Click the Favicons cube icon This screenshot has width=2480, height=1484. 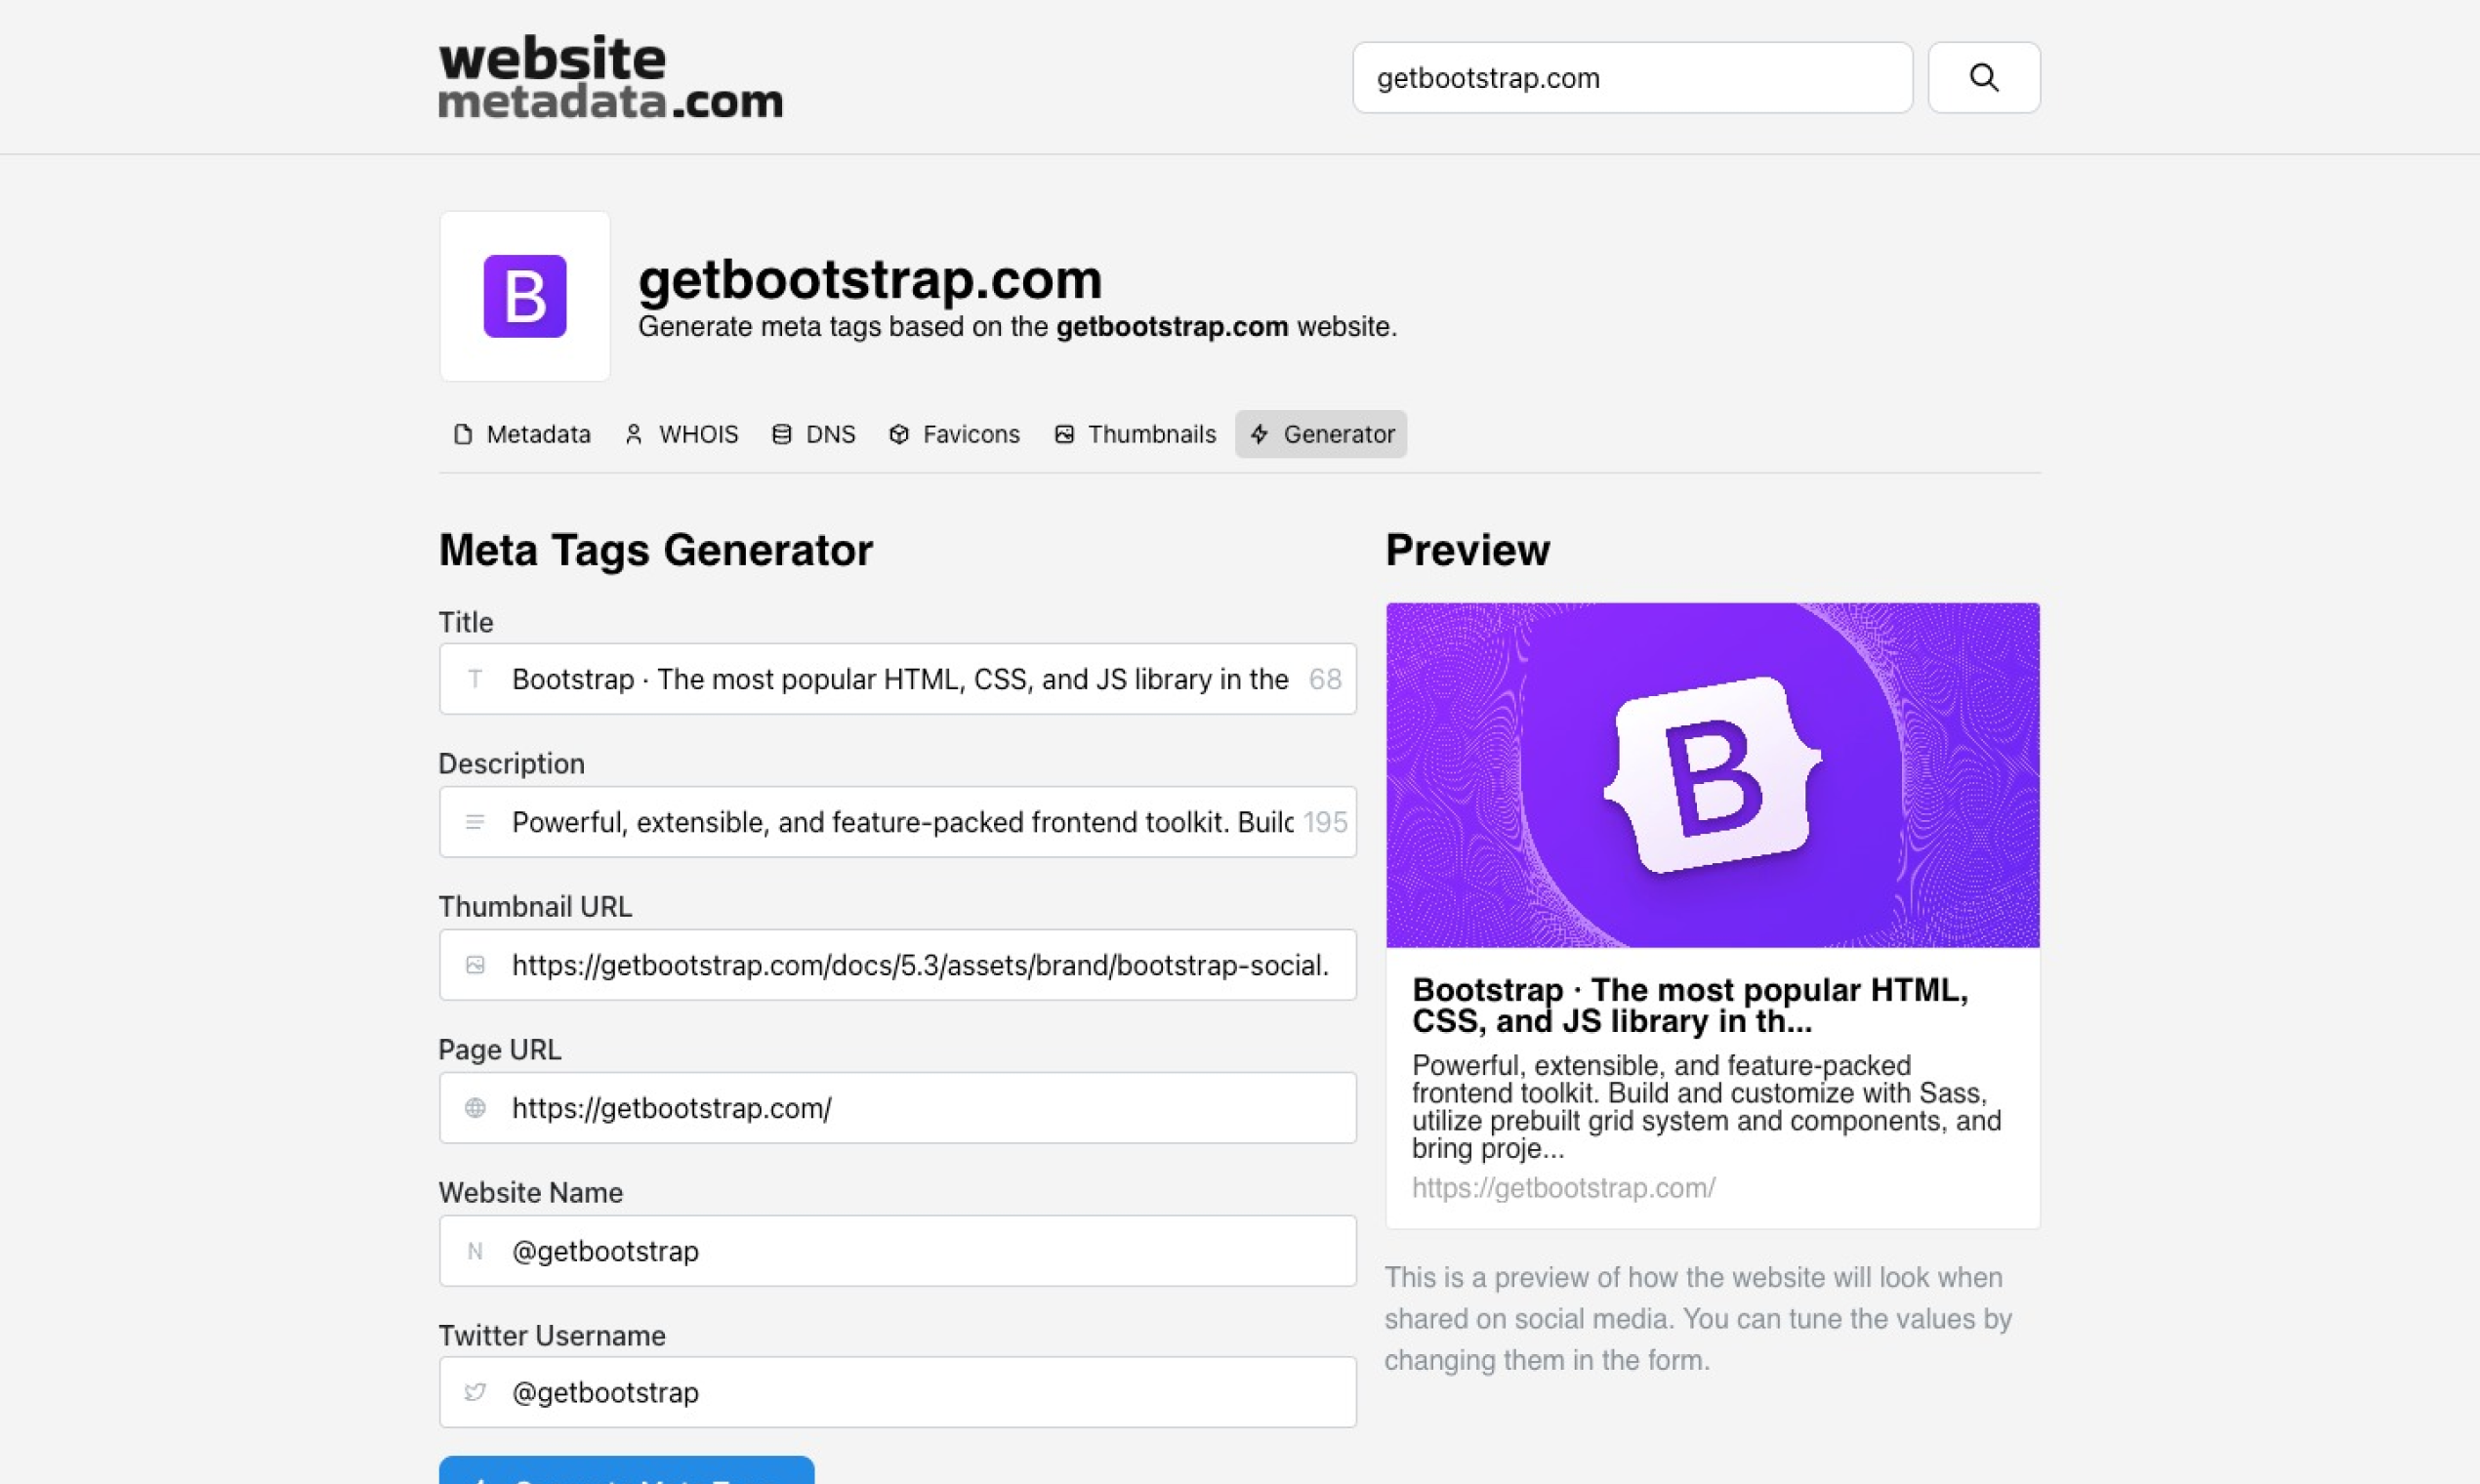point(898,434)
